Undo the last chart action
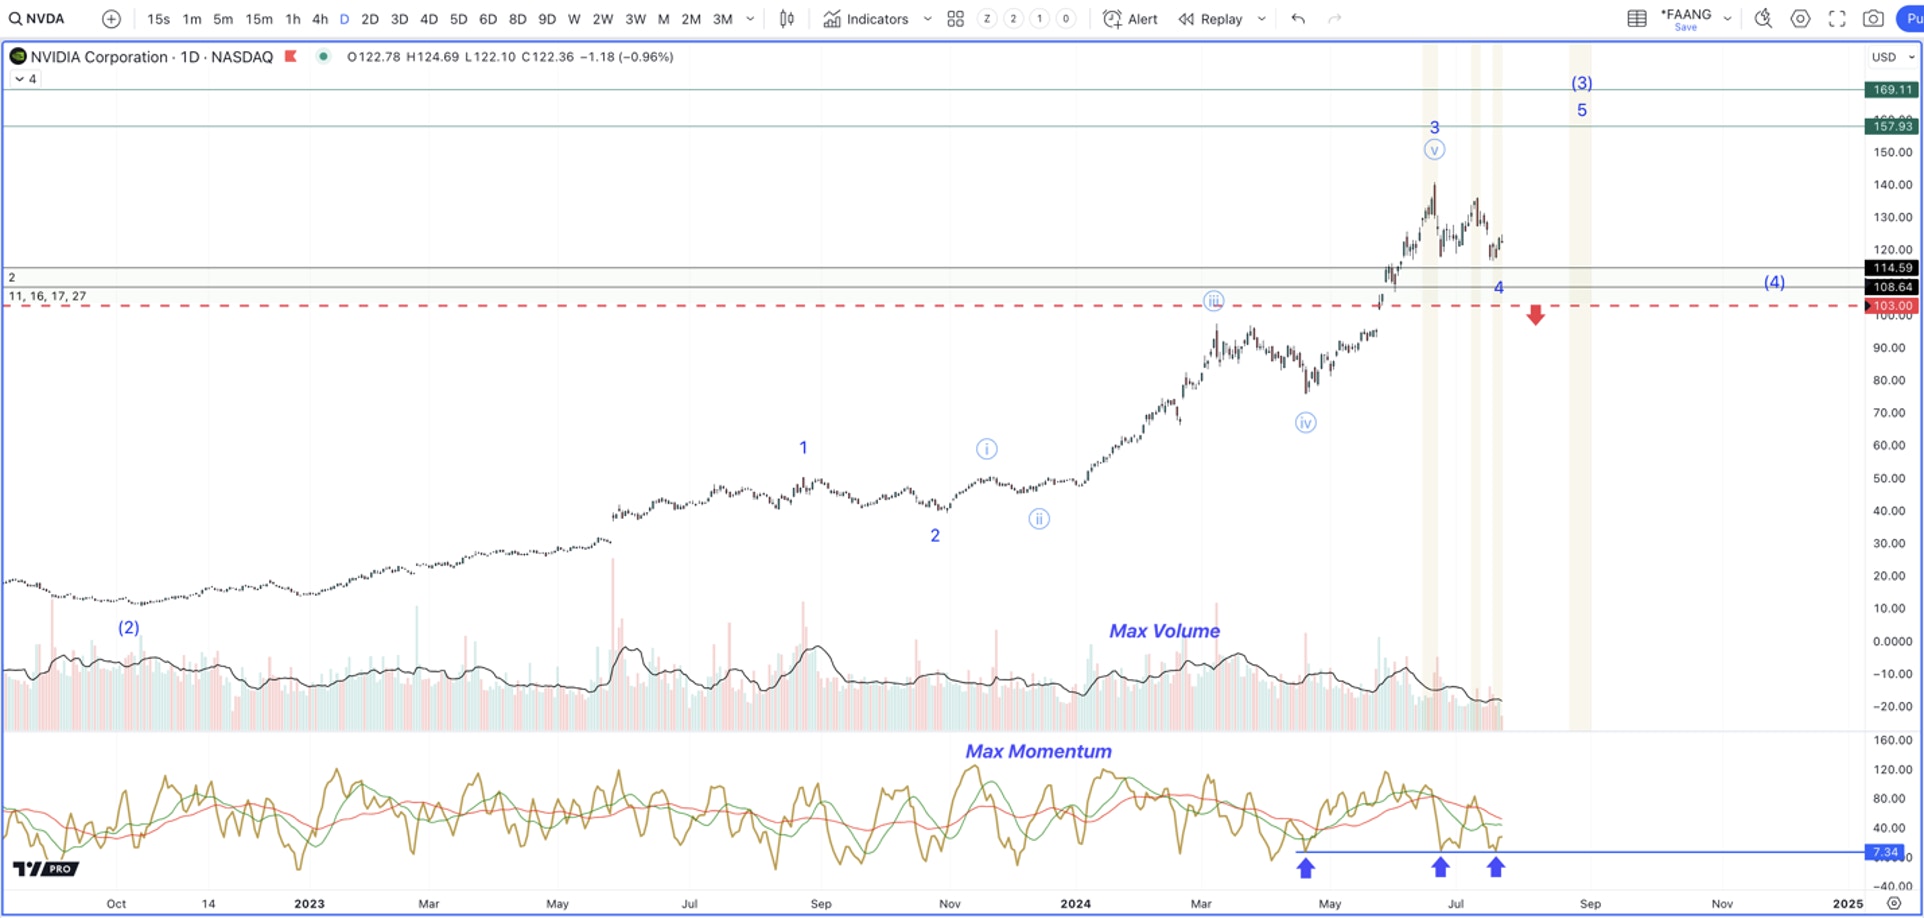Viewport: 1924px width, 918px height. tap(1298, 19)
